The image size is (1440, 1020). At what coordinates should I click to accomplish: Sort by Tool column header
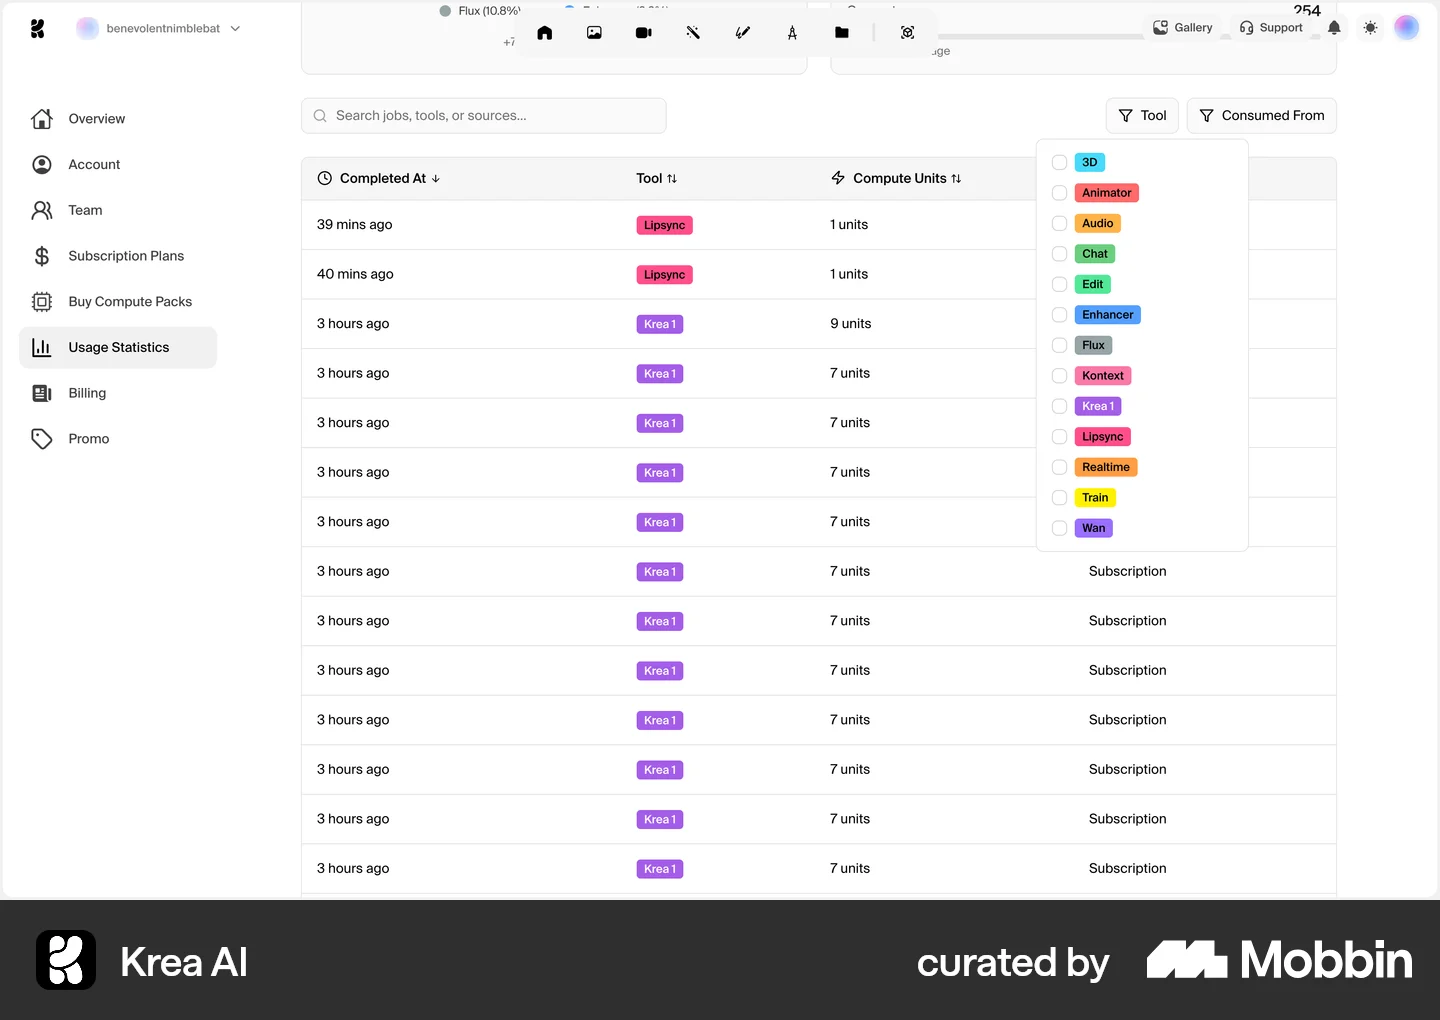point(656,179)
